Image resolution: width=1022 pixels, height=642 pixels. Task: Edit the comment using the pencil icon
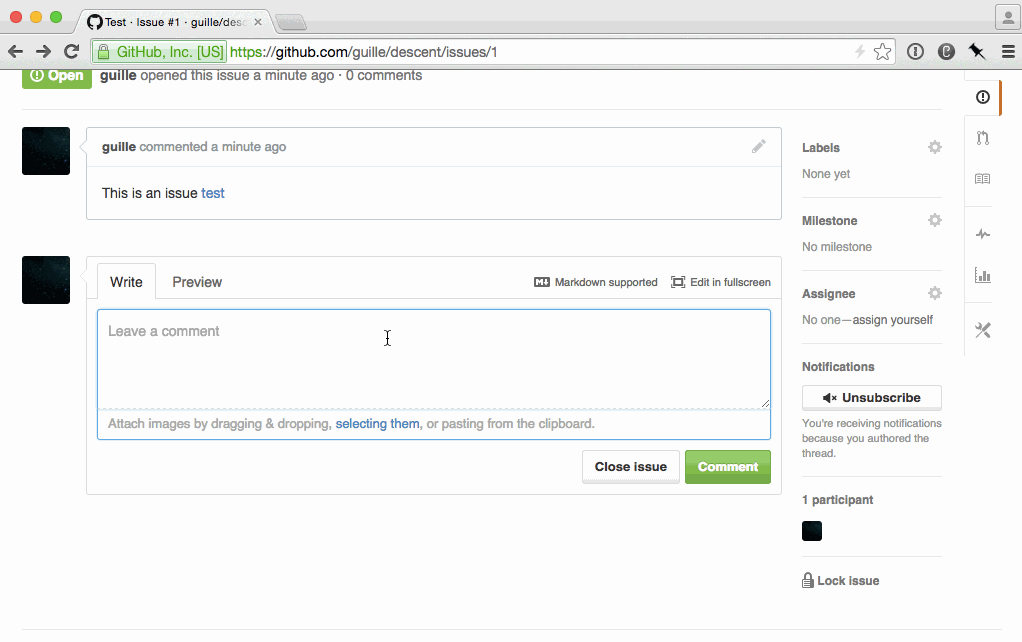759,146
